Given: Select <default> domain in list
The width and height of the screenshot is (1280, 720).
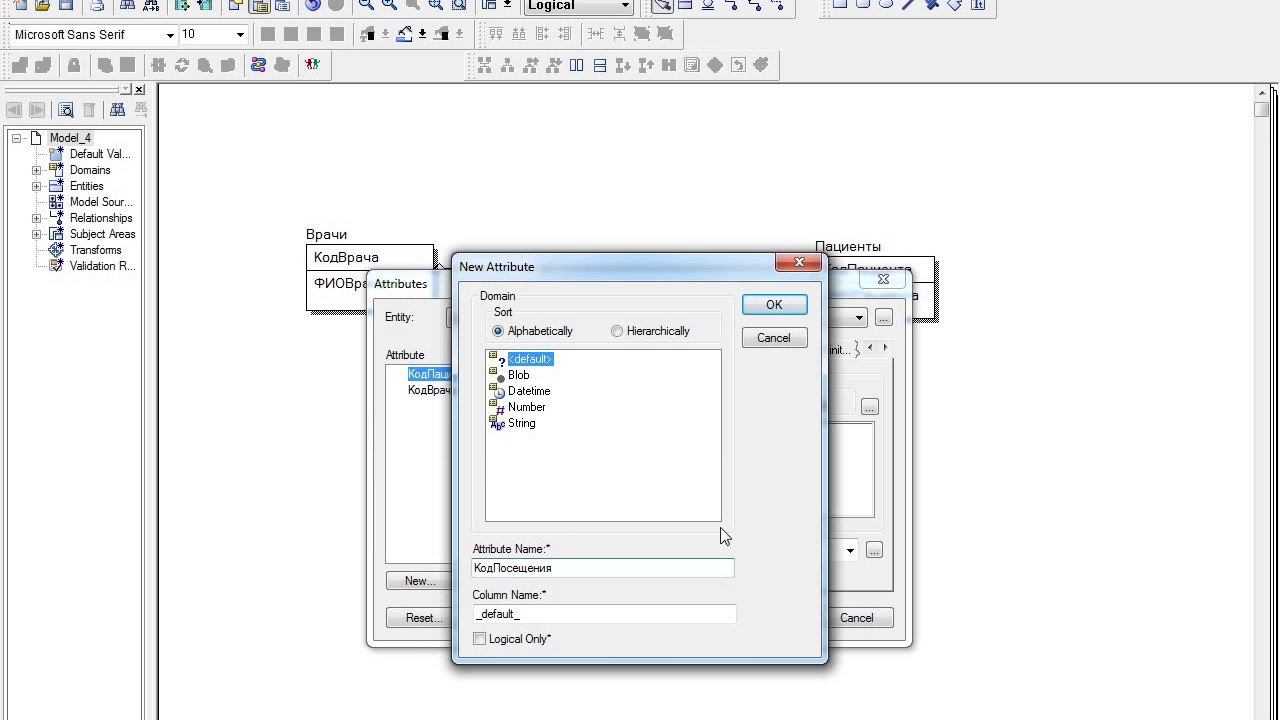Looking at the screenshot, I should [530, 359].
